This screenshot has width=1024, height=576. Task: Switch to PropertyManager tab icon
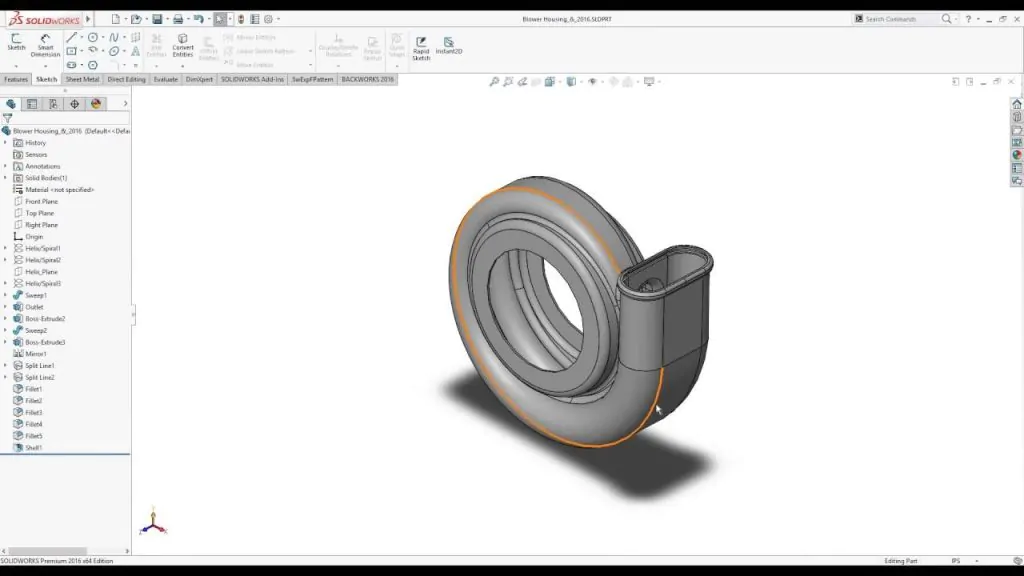coord(32,104)
